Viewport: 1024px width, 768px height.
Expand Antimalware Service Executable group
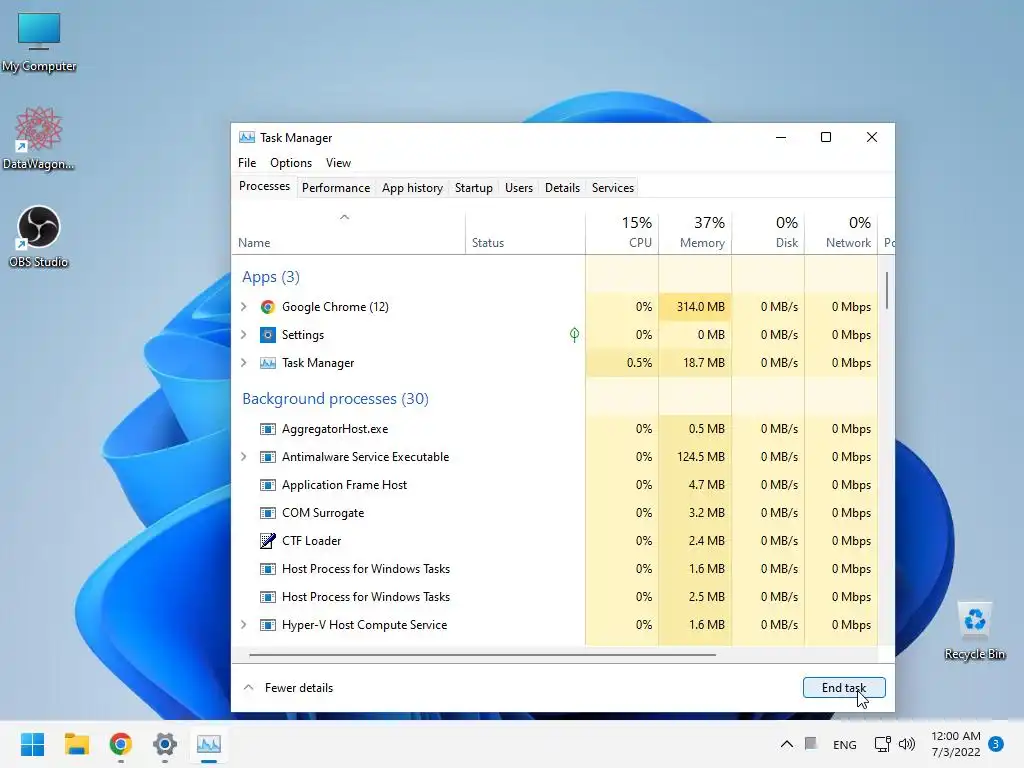point(244,457)
